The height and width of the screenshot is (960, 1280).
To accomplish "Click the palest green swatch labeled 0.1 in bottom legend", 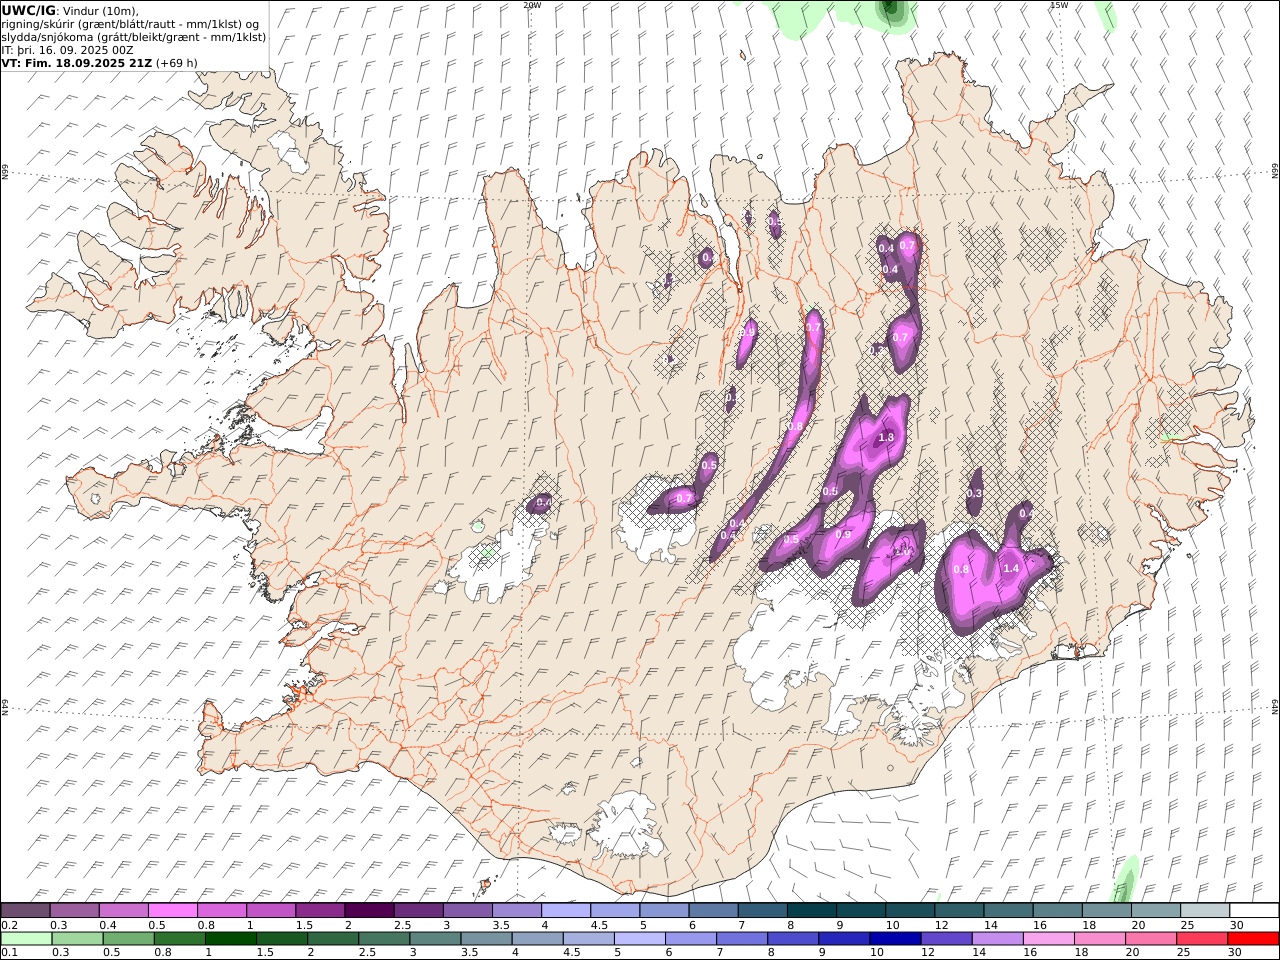I will 26,939.
